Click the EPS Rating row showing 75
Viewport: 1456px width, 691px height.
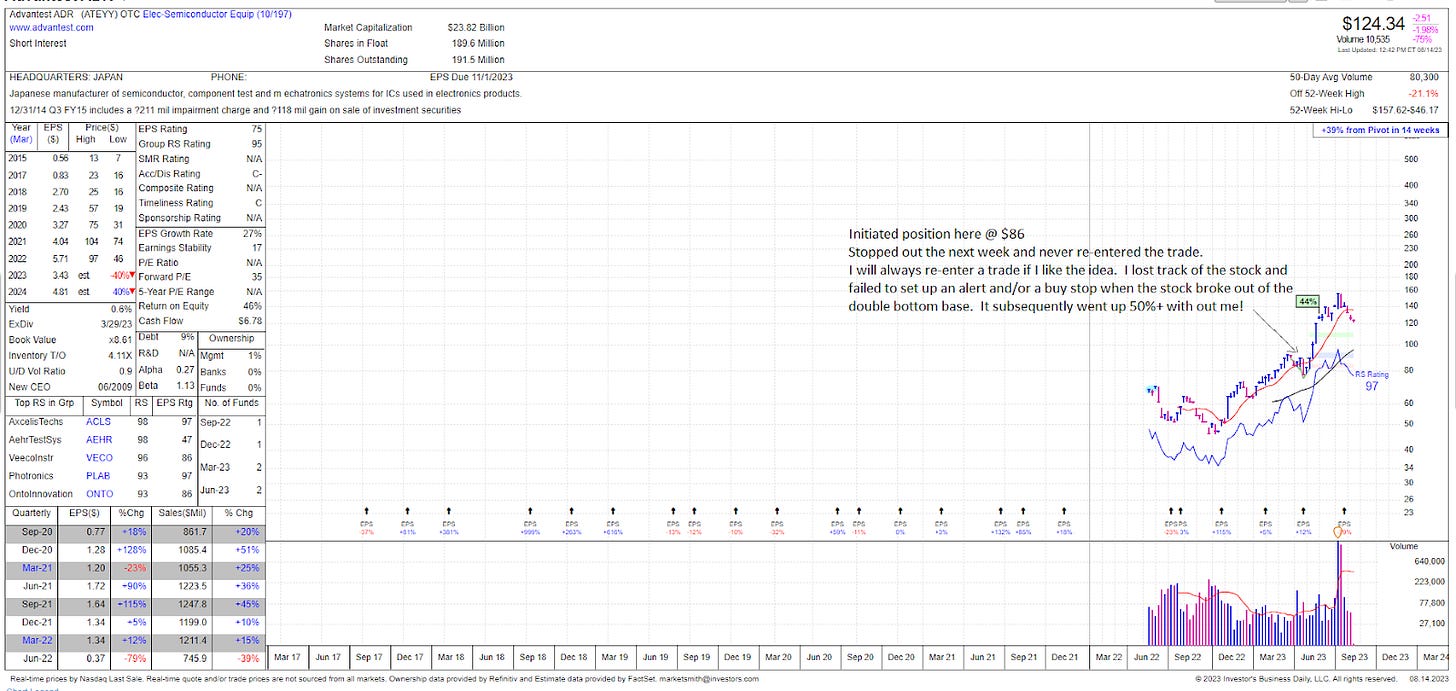tap(198, 129)
